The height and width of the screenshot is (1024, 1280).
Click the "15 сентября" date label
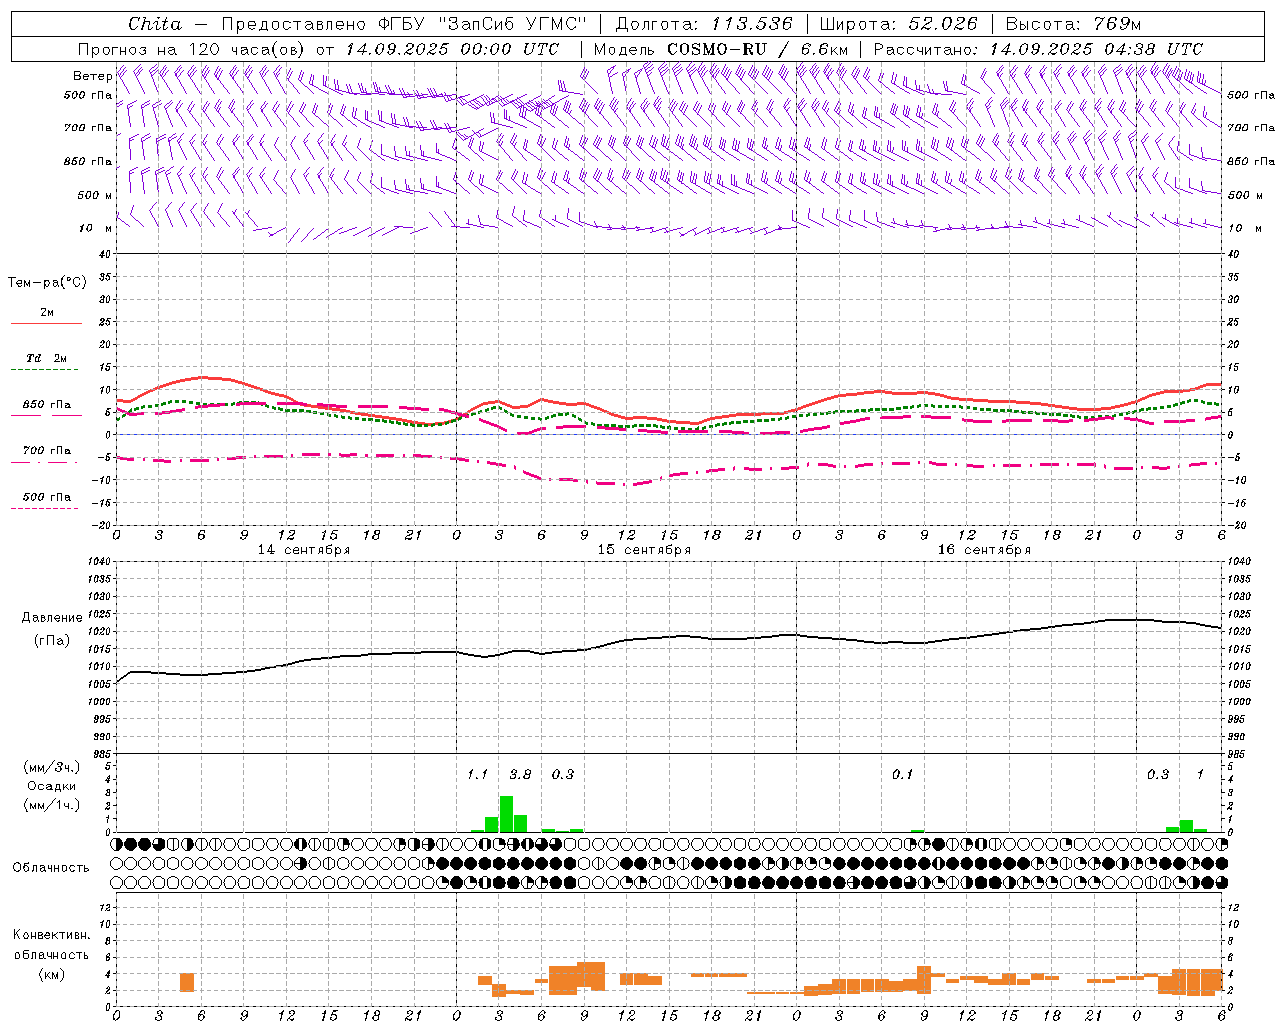tap(644, 550)
